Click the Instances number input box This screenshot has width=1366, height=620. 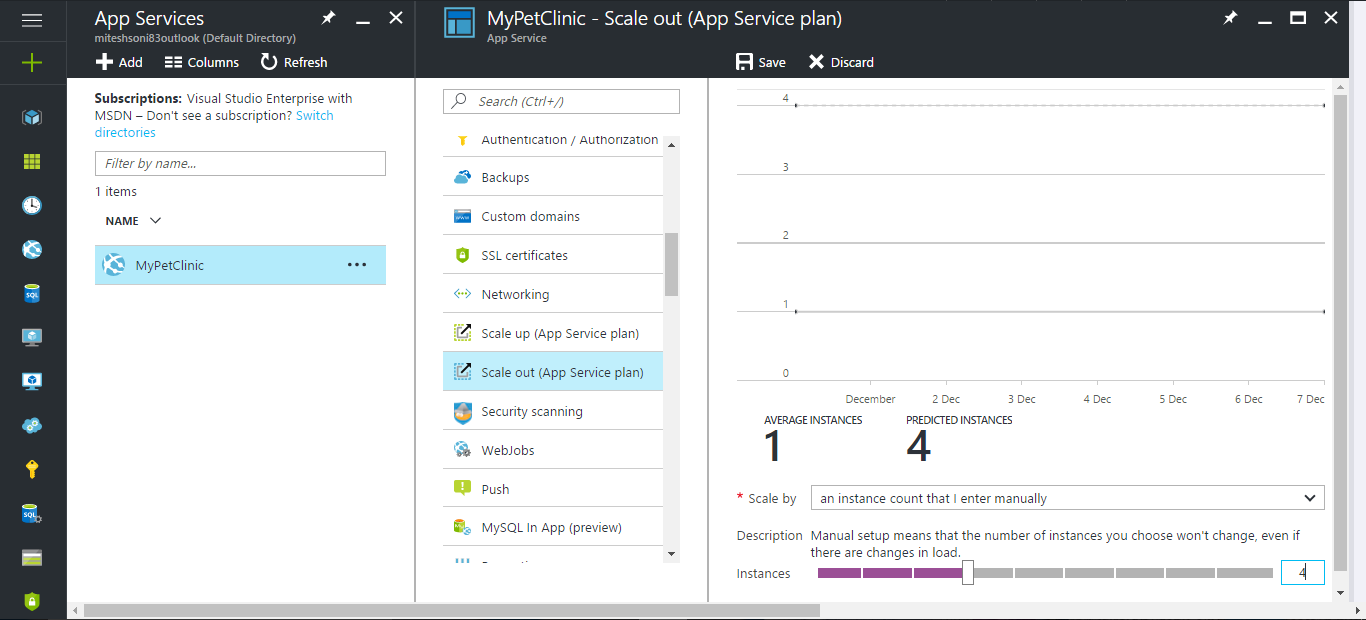[1303, 573]
